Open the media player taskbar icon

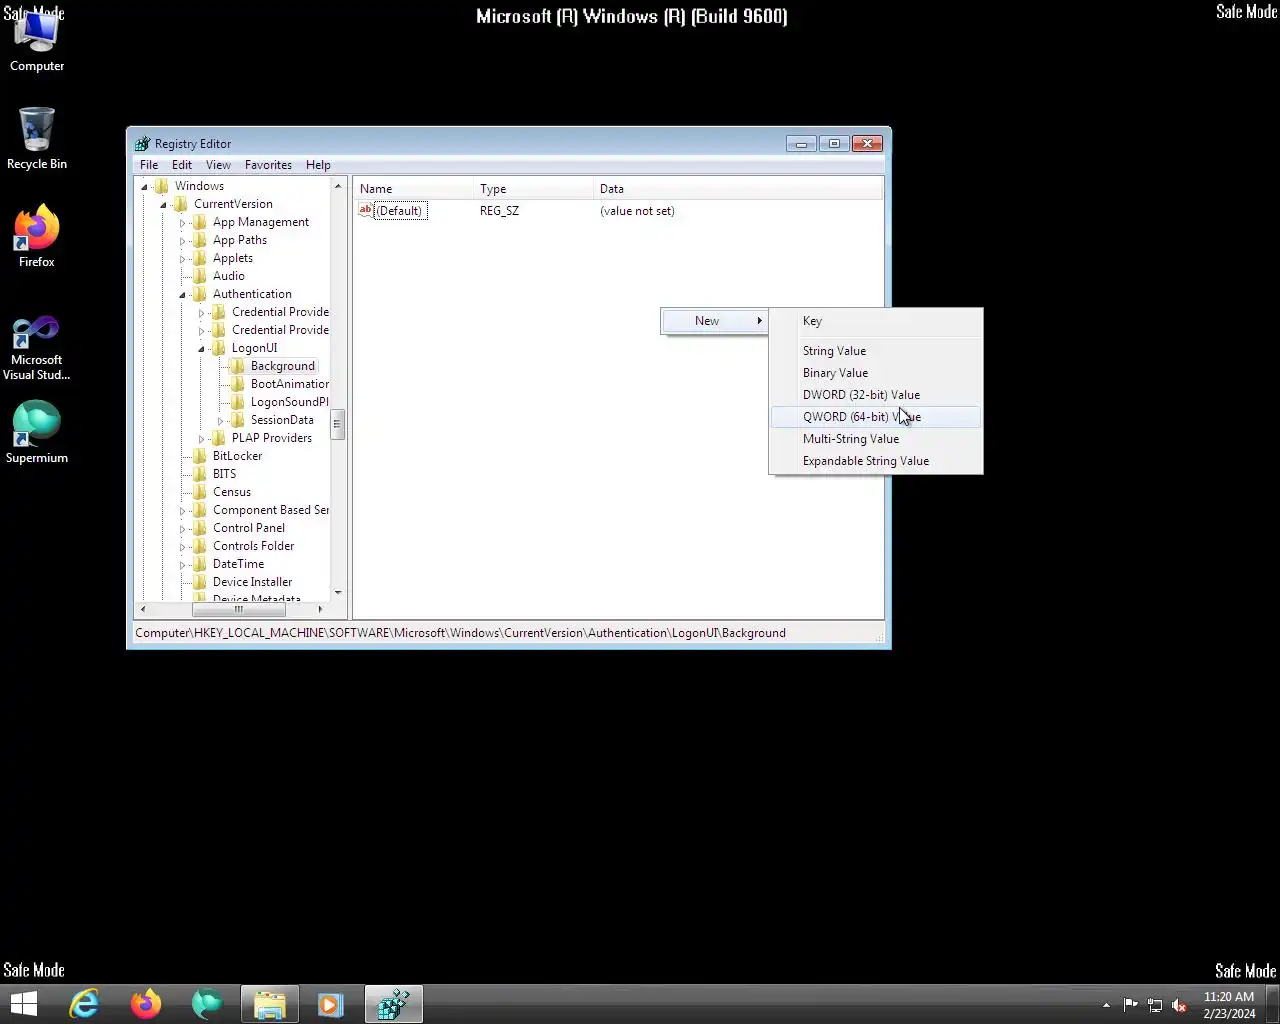click(330, 1004)
